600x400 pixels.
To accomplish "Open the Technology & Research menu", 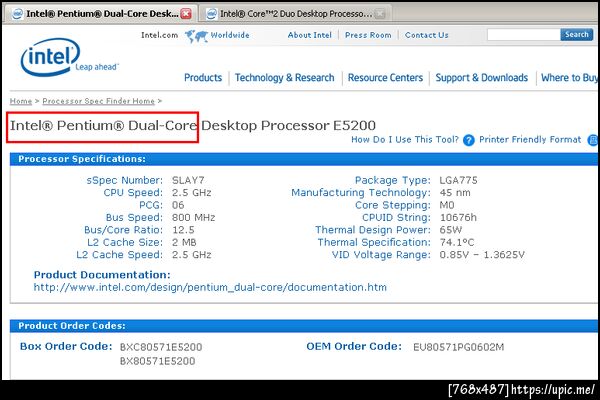I will pos(284,78).
